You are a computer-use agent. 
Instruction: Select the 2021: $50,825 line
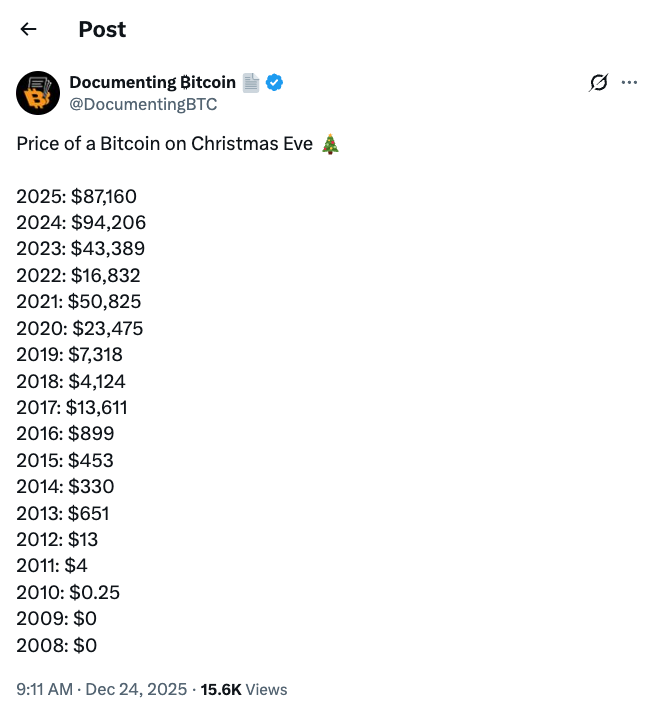[79, 301]
